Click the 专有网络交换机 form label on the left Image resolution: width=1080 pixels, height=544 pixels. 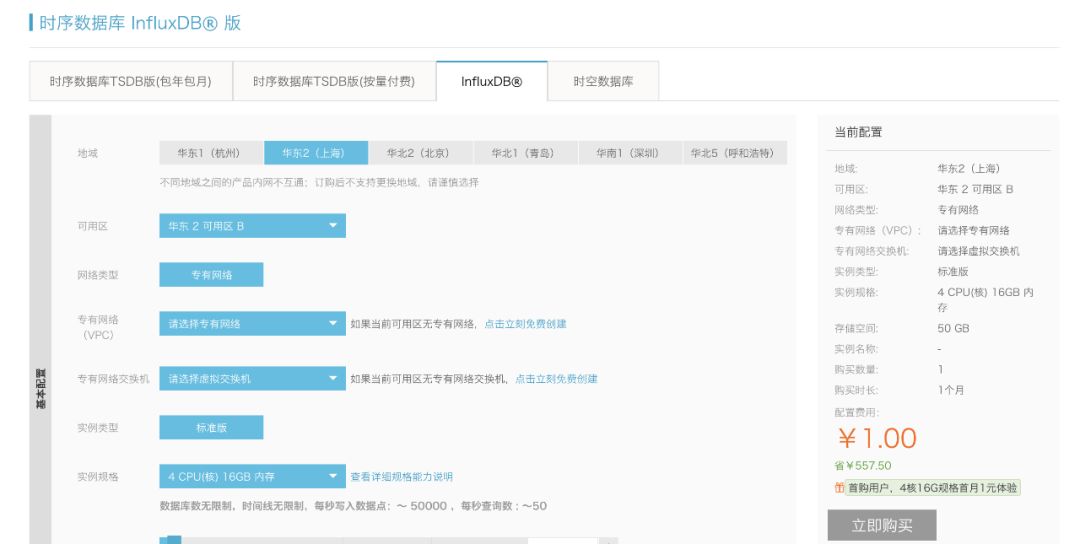click(113, 379)
